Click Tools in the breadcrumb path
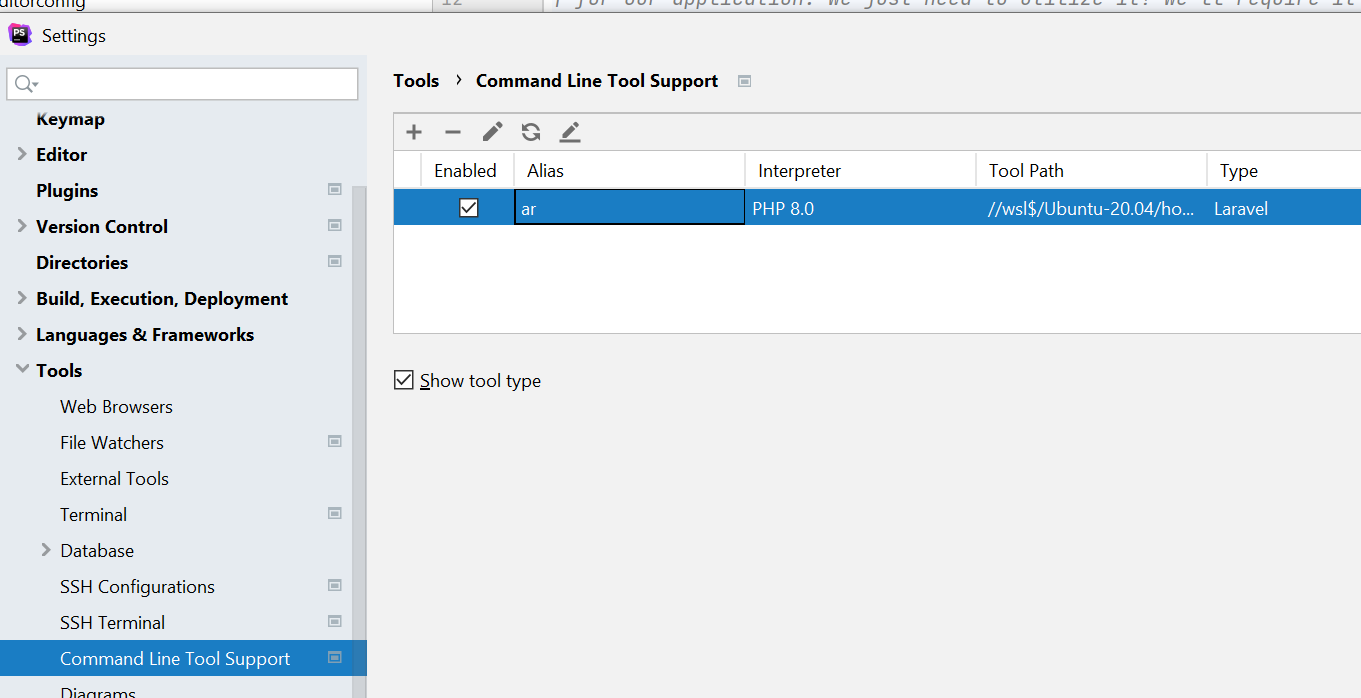 (416, 81)
